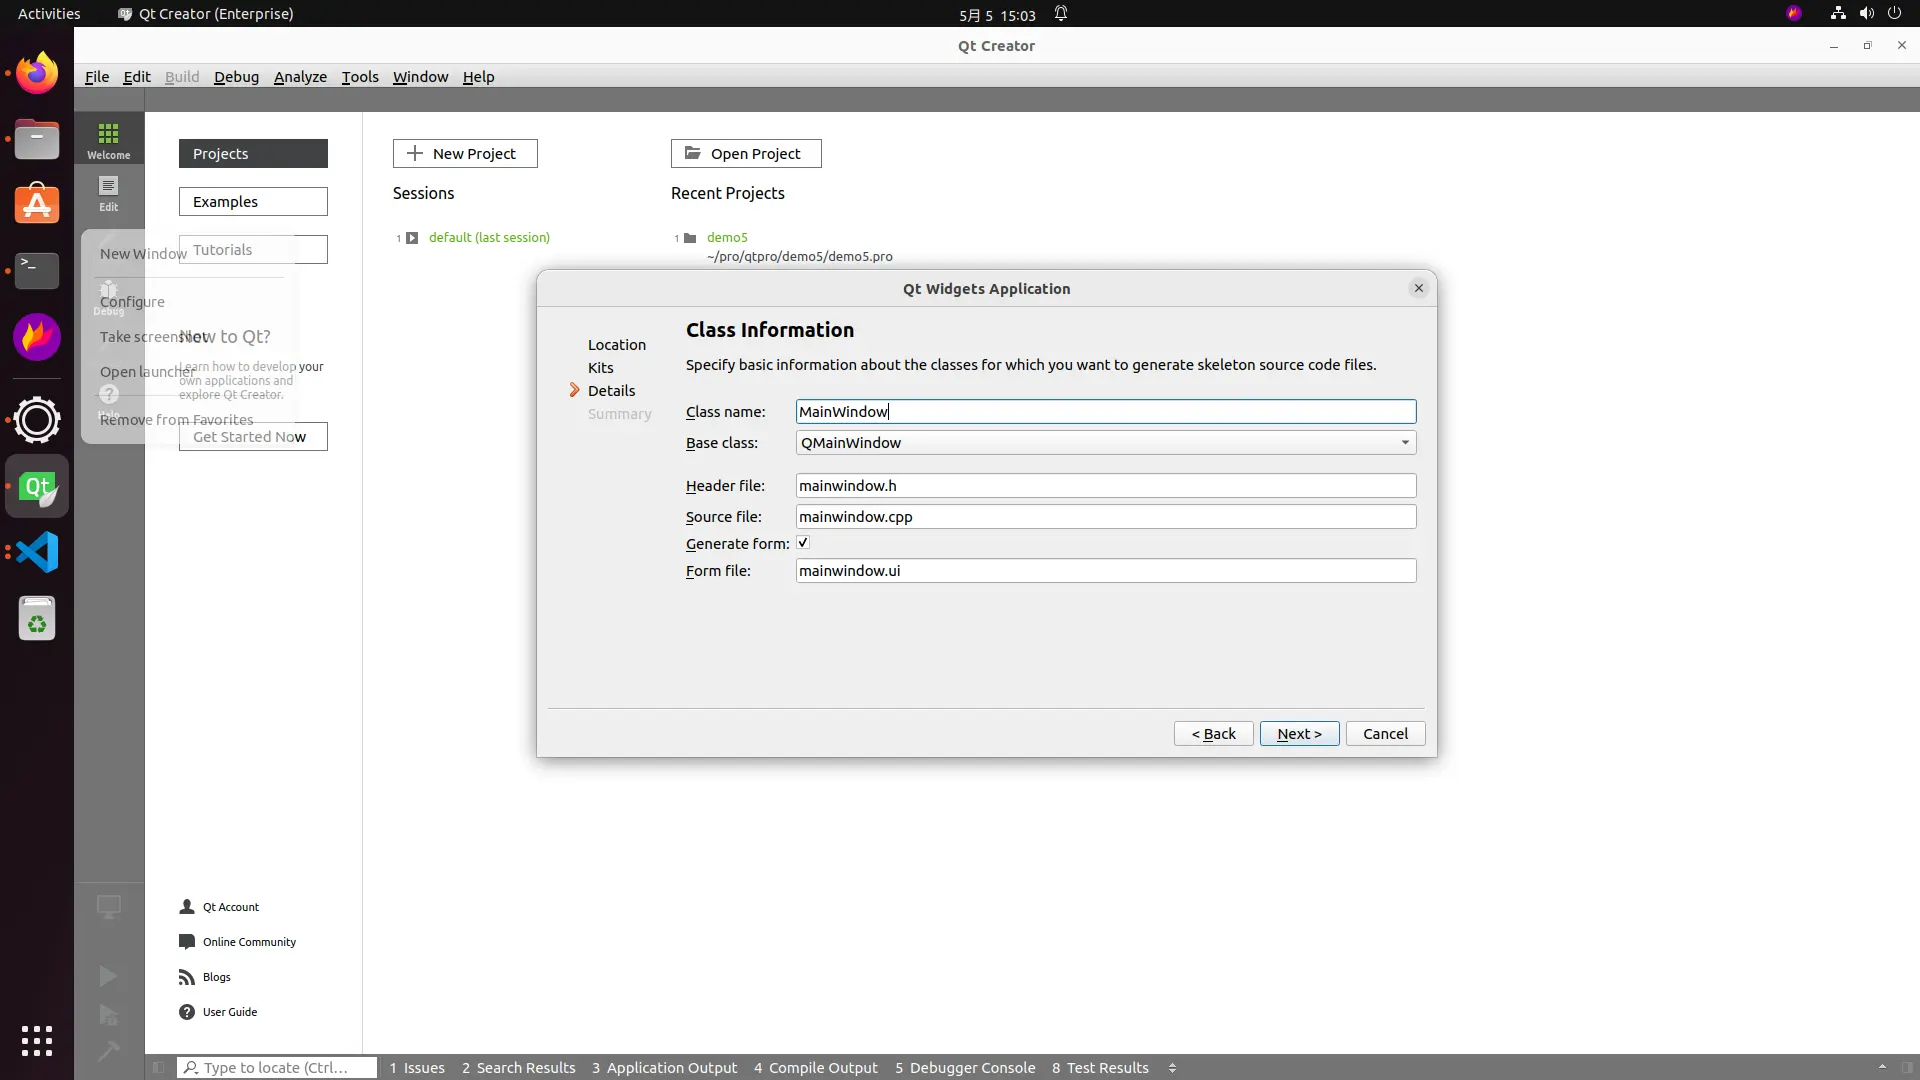
Task: Click the Header file input field
Action: tap(1105, 486)
